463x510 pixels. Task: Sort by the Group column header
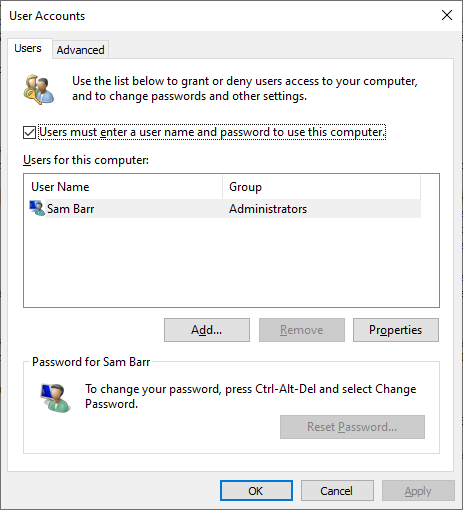click(x=321, y=187)
